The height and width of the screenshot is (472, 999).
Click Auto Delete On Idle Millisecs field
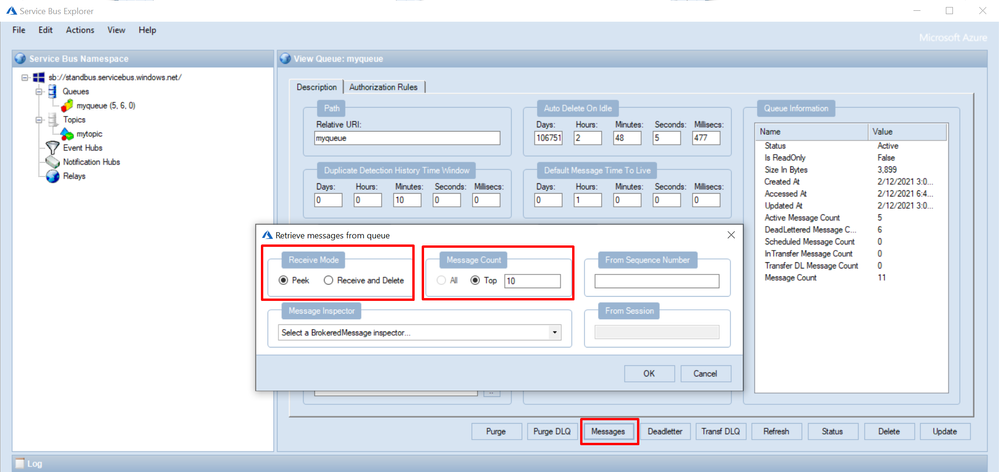tap(706, 138)
